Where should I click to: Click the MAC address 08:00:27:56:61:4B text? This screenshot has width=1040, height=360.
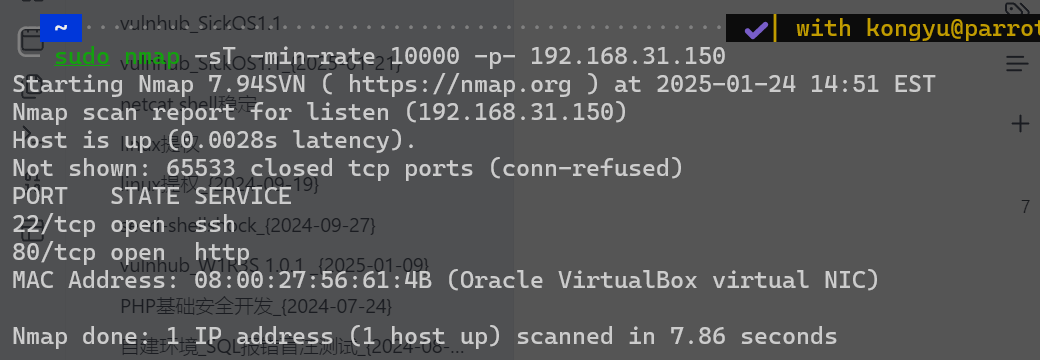coord(312,280)
